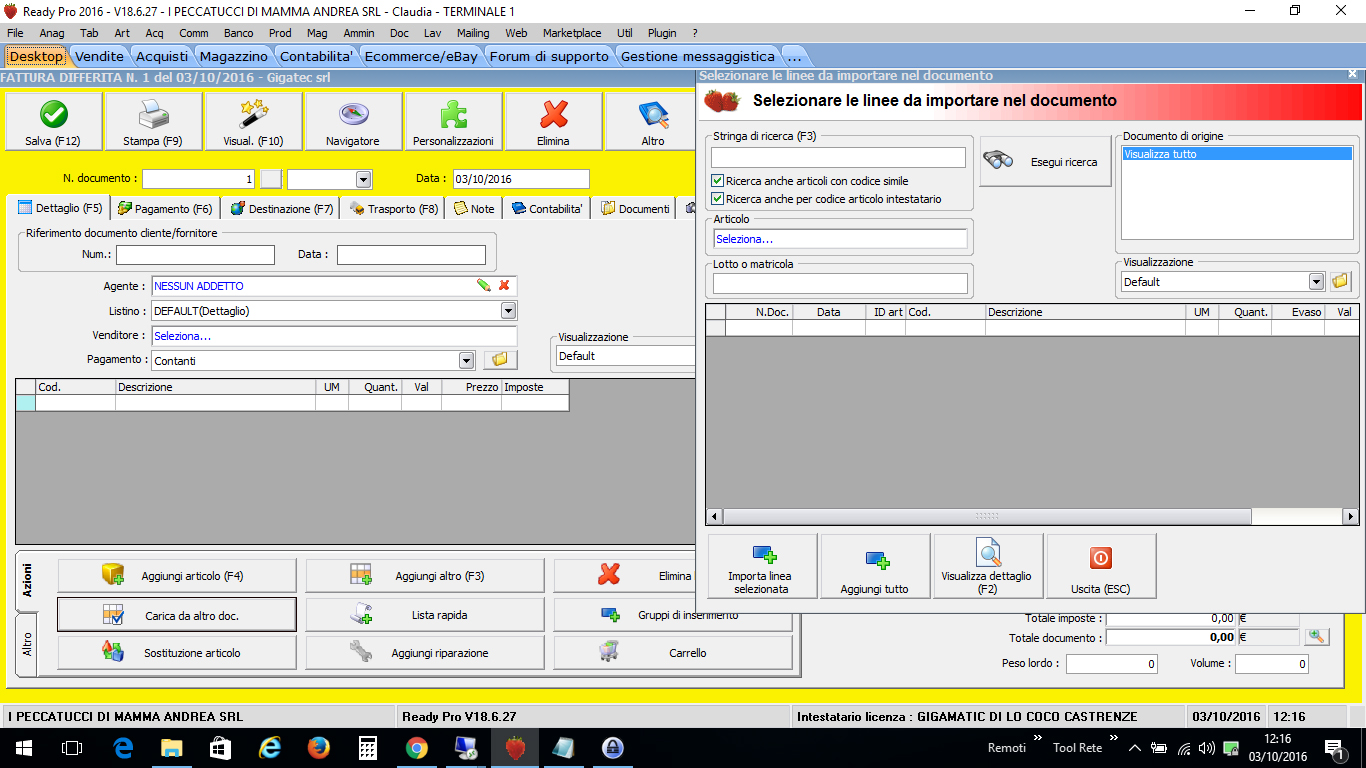The width and height of the screenshot is (1366, 768).
Task: Click folder icon beside dialog Visualizzazione dropdown
Action: click(x=1340, y=281)
